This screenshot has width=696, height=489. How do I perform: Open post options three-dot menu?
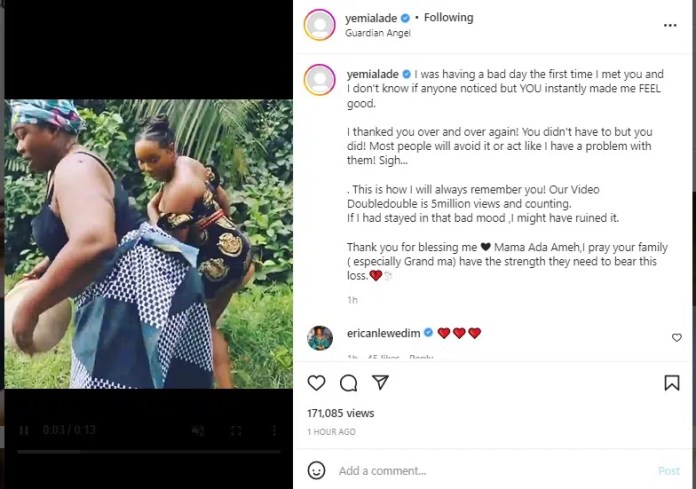pyautogui.click(x=669, y=25)
